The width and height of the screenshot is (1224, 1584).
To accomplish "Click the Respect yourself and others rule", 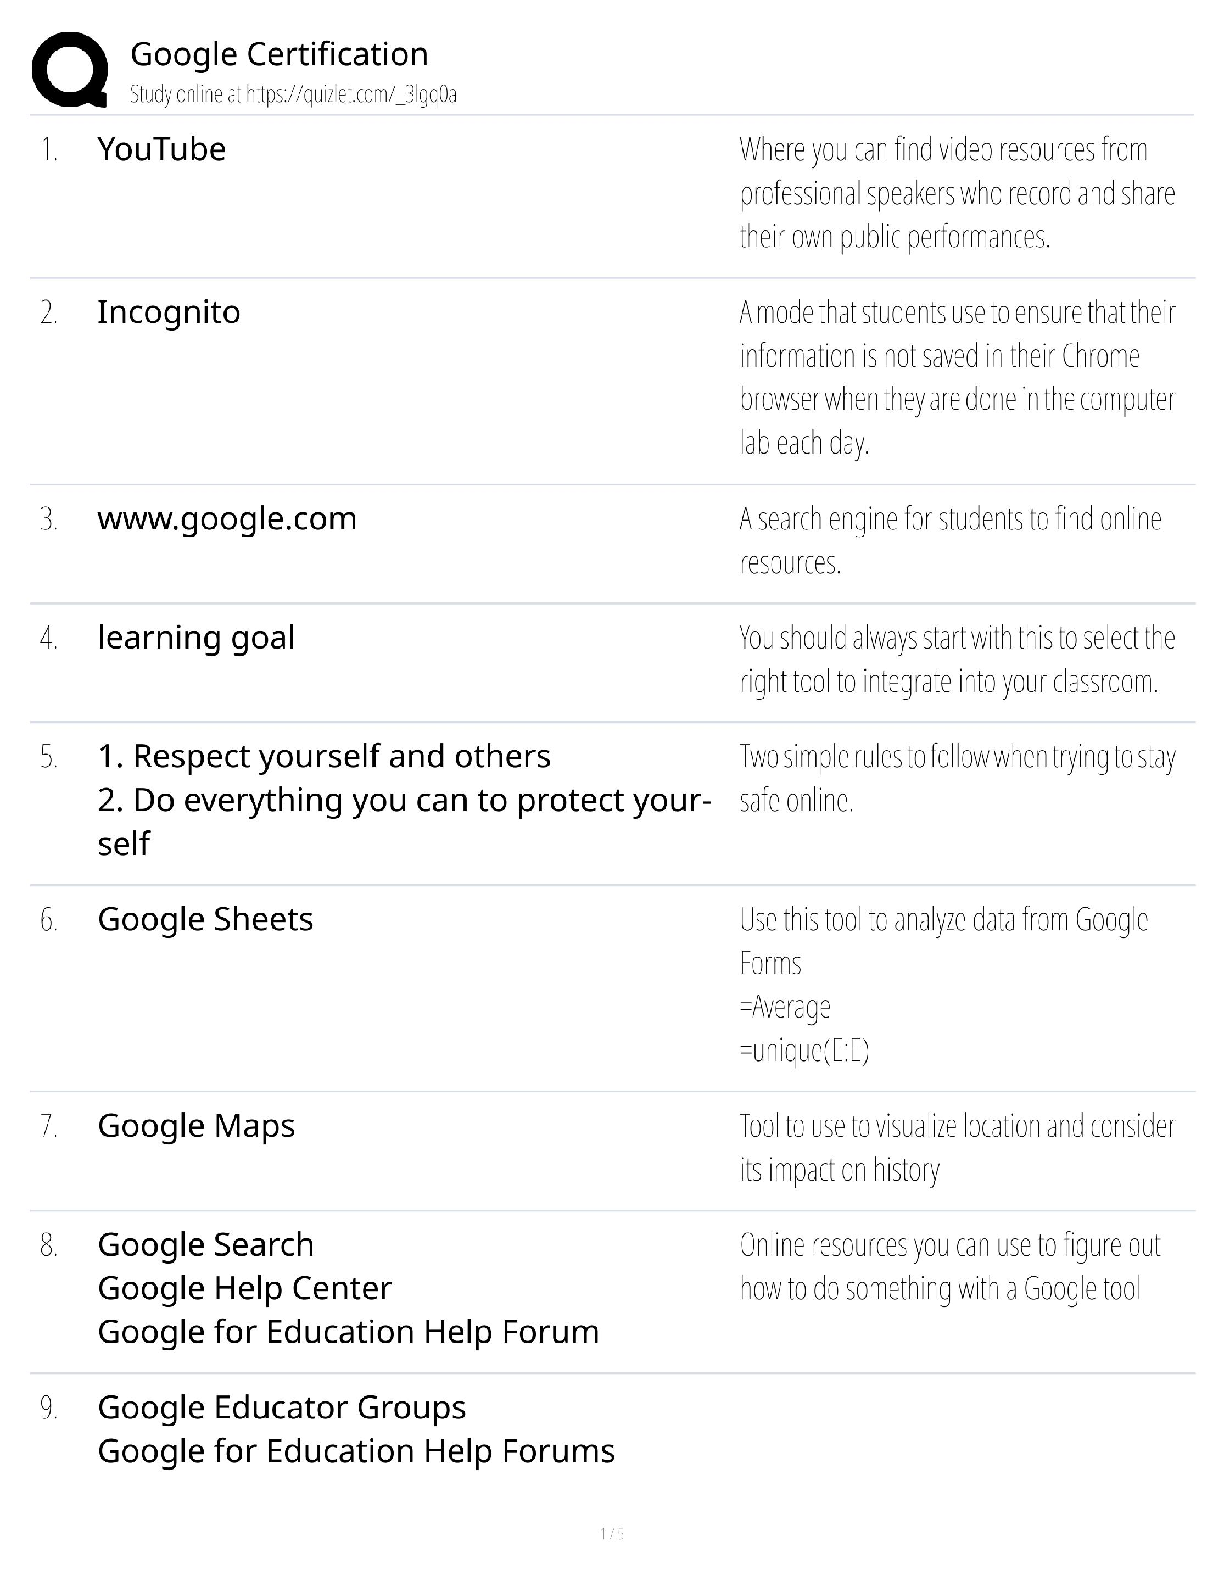I will coord(324,757).
